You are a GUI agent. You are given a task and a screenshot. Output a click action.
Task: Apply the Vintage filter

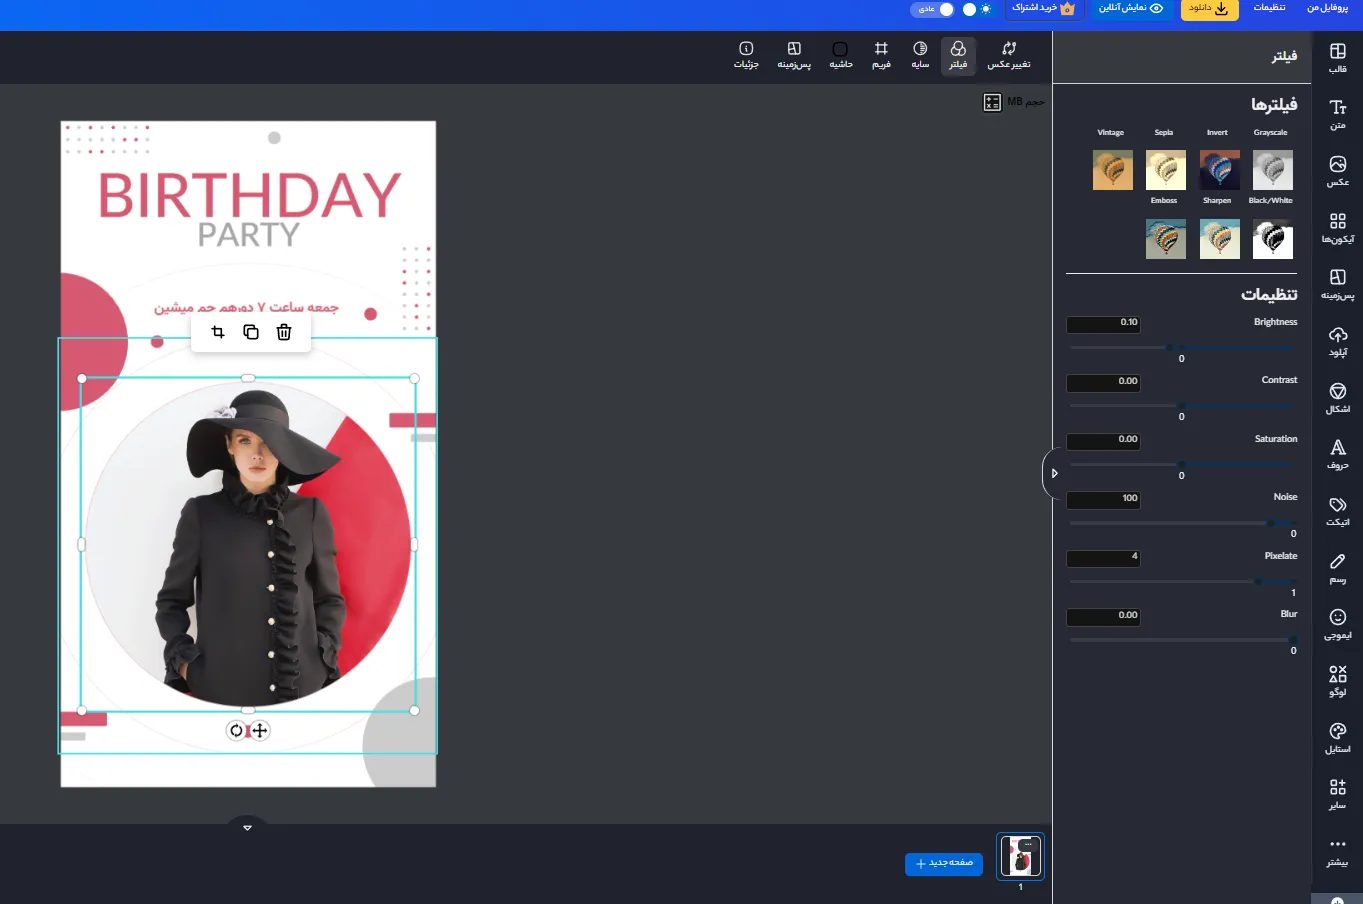(1113, 170)
